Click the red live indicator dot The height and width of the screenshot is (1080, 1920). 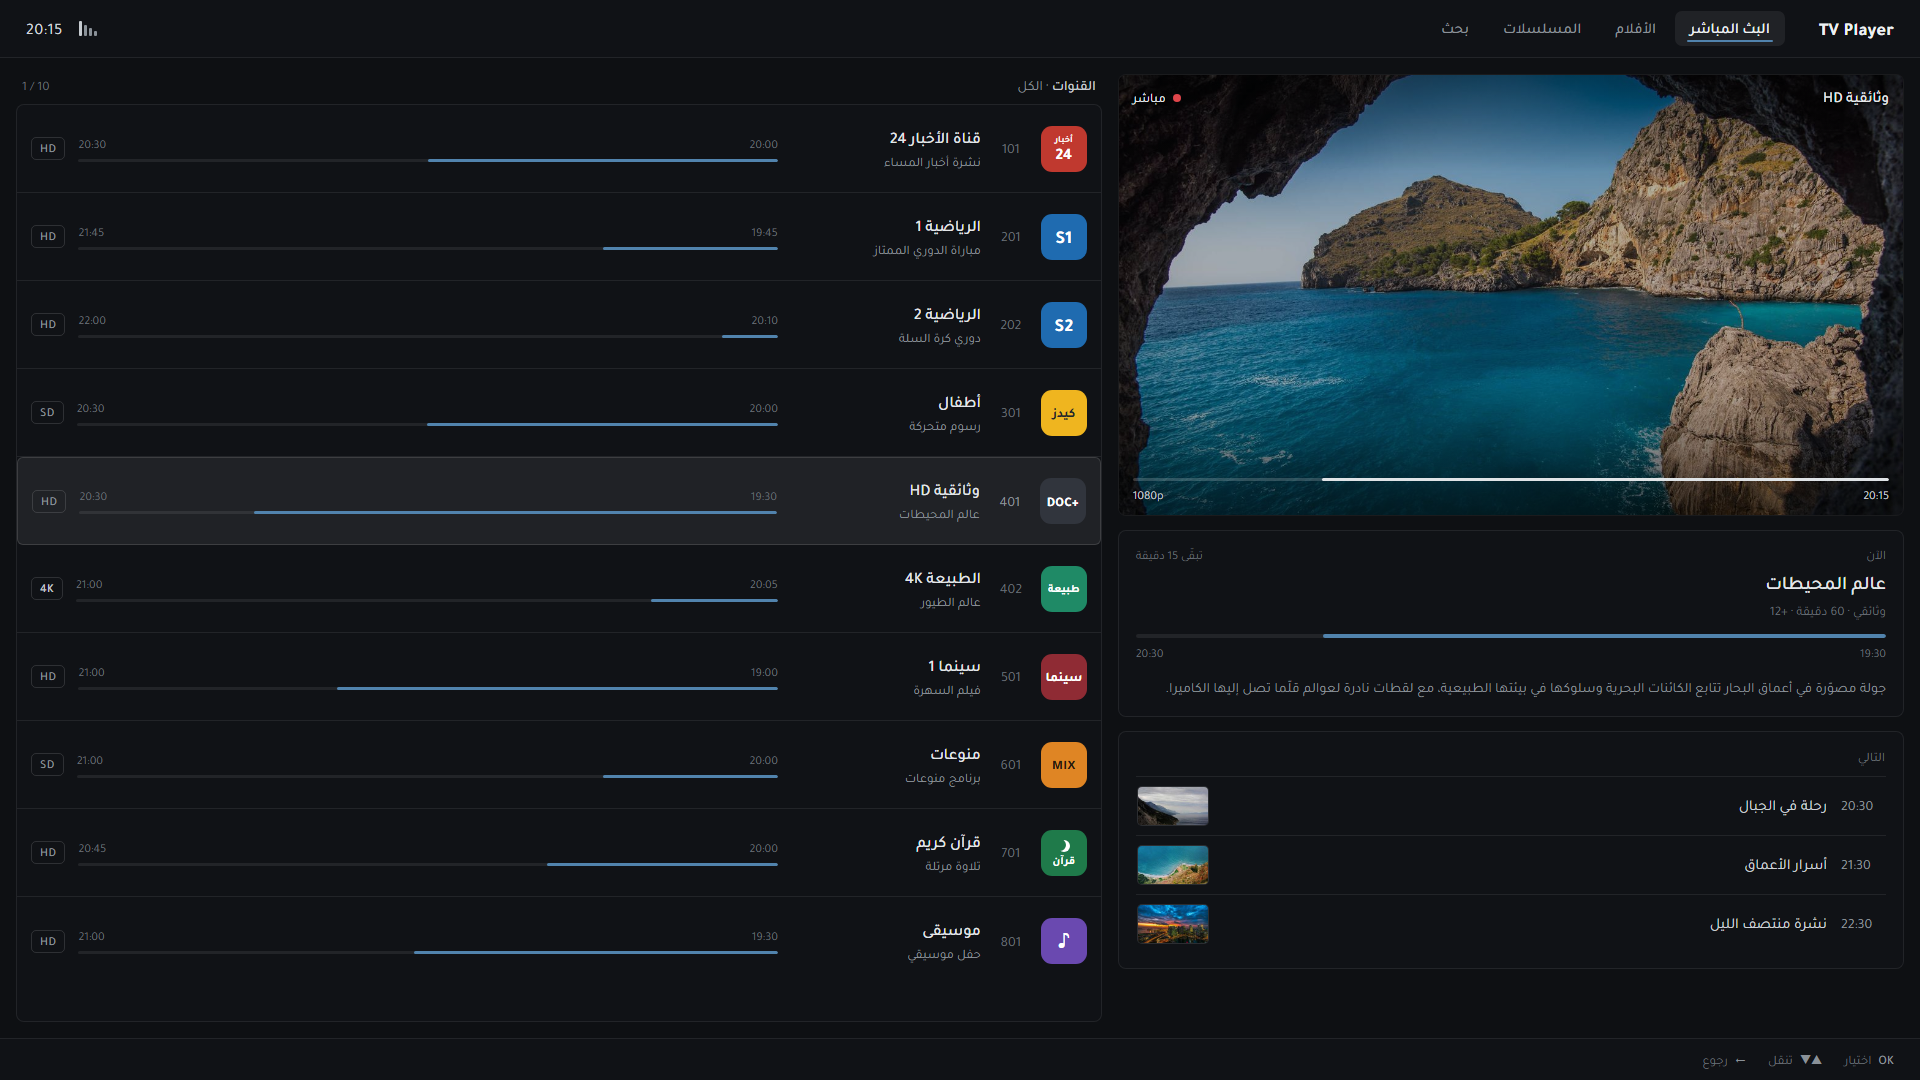[x=1177, y=98]
